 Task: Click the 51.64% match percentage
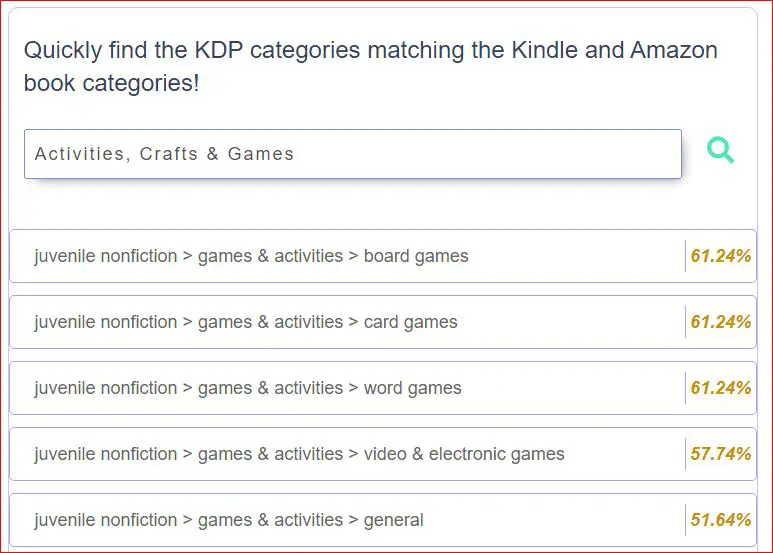point(721,520)
